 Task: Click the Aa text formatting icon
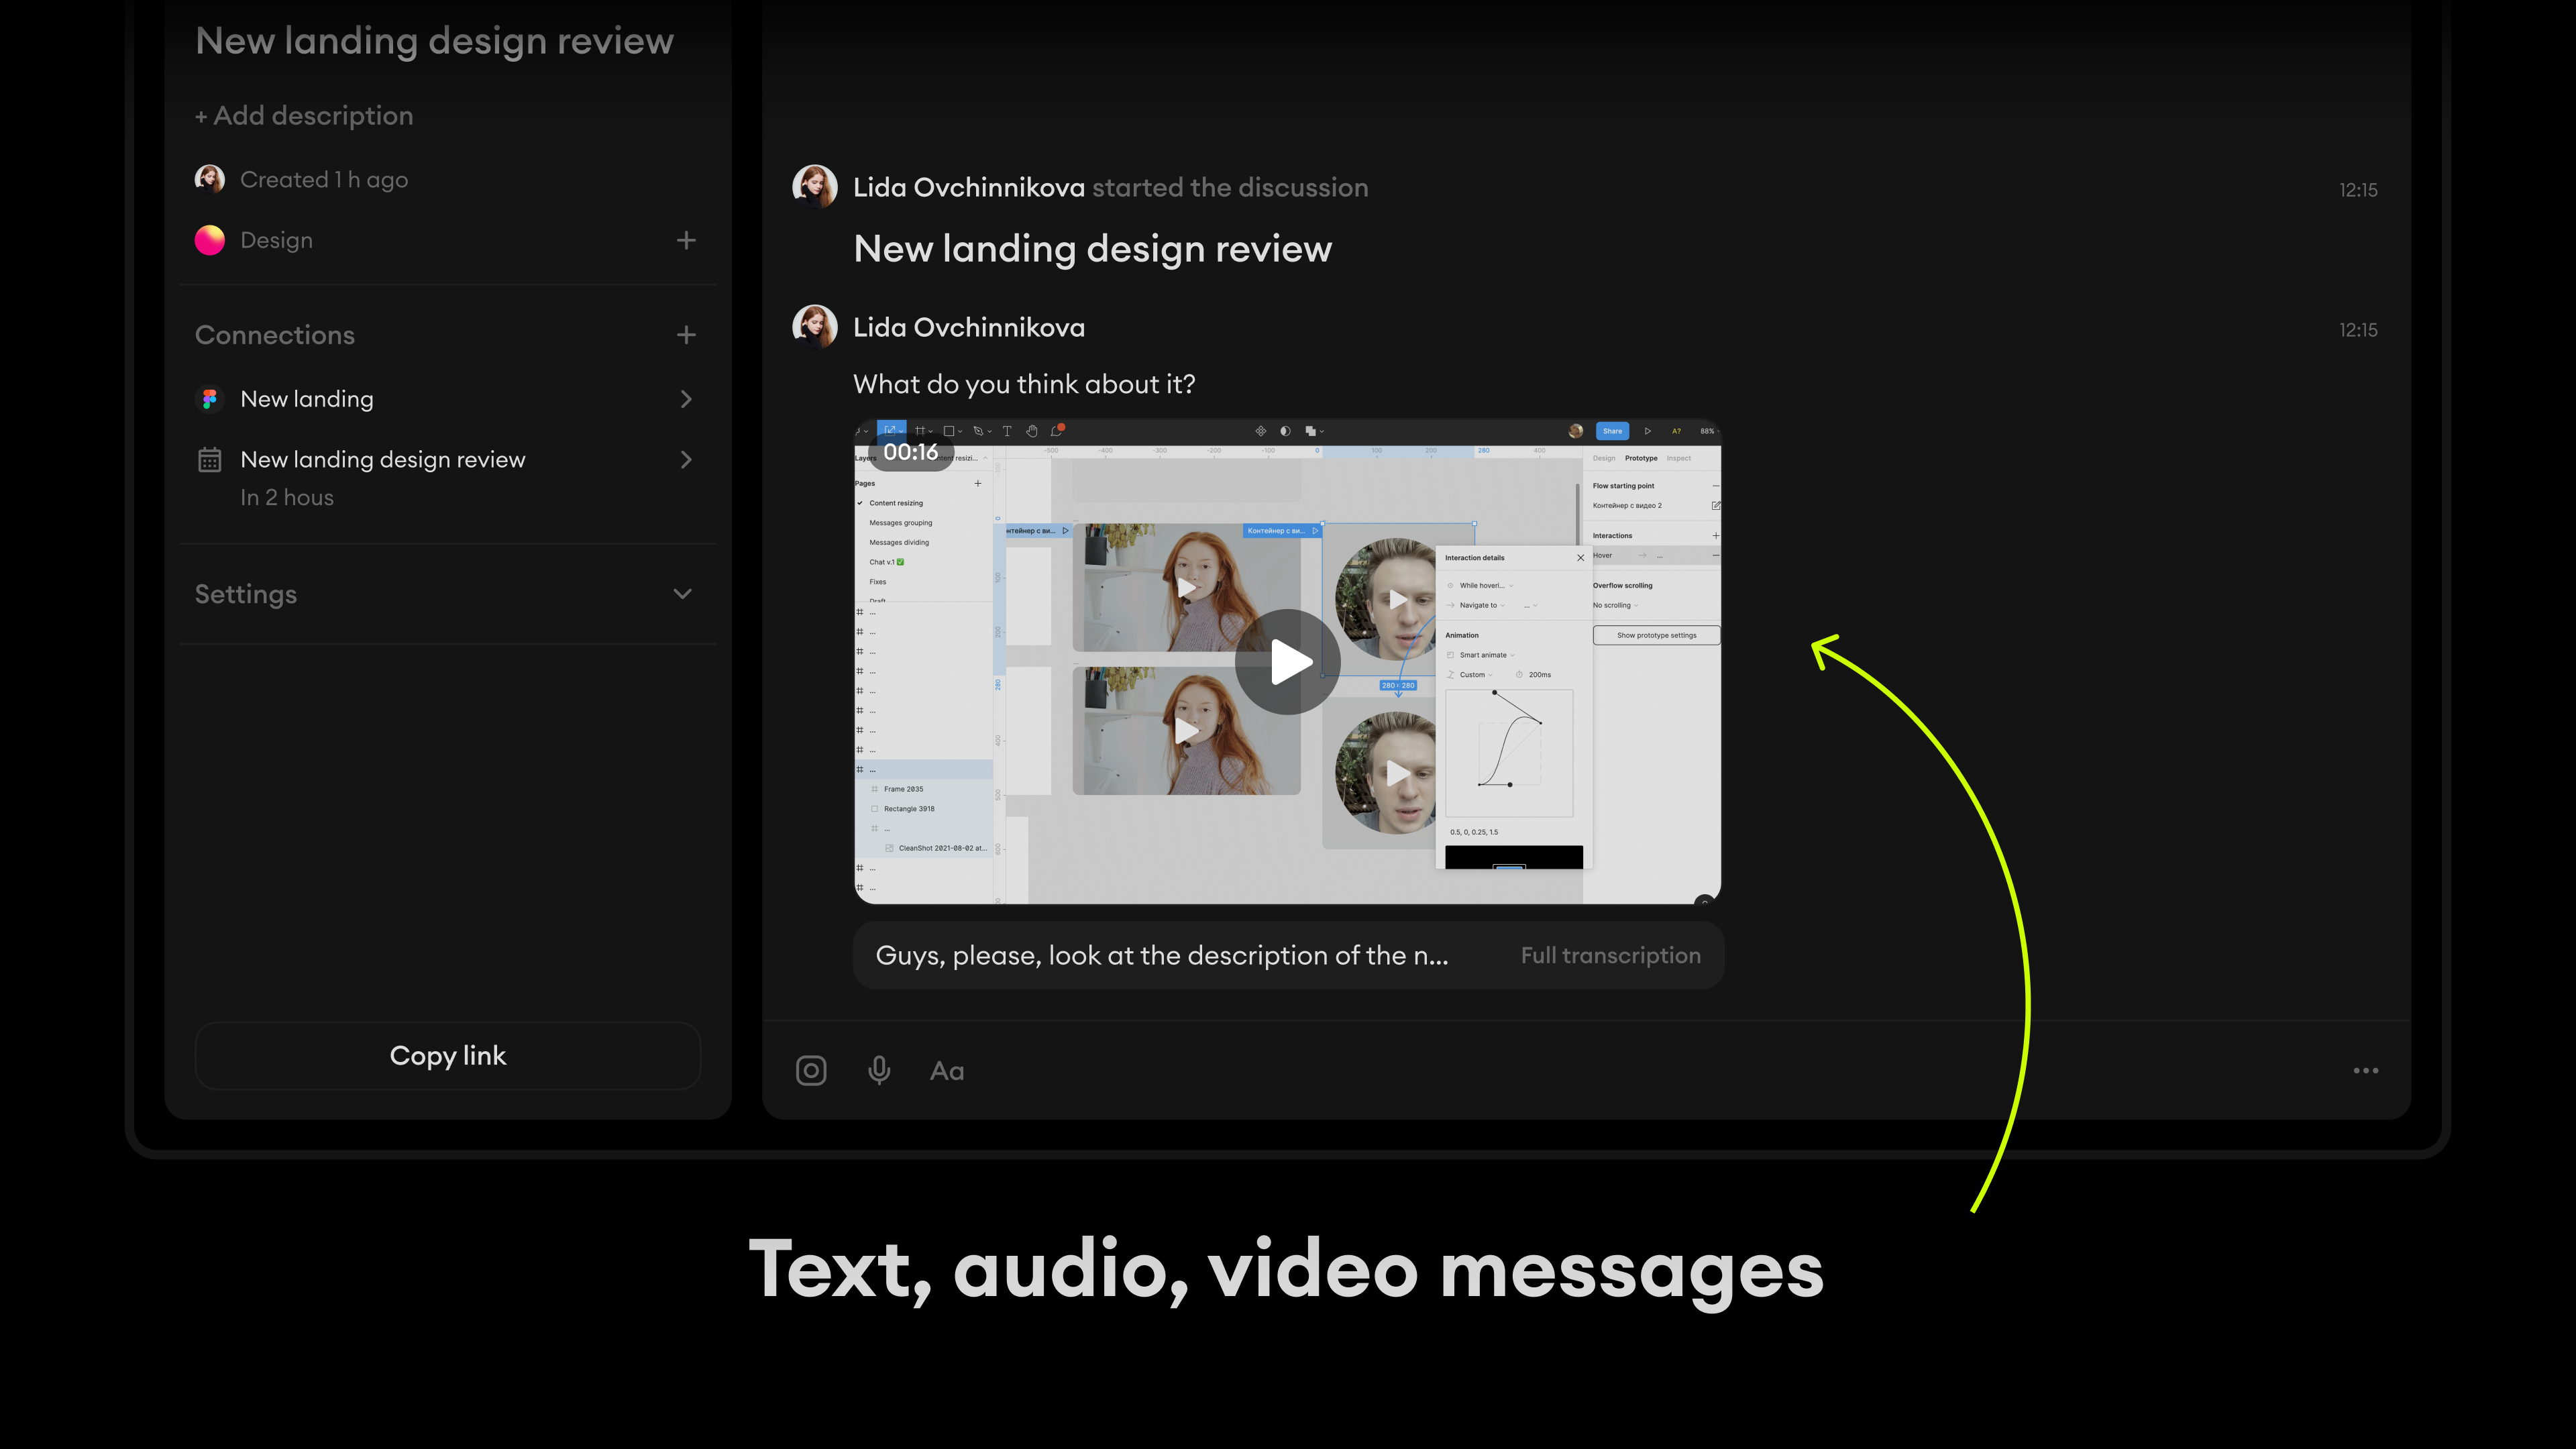coord(947,1071)
